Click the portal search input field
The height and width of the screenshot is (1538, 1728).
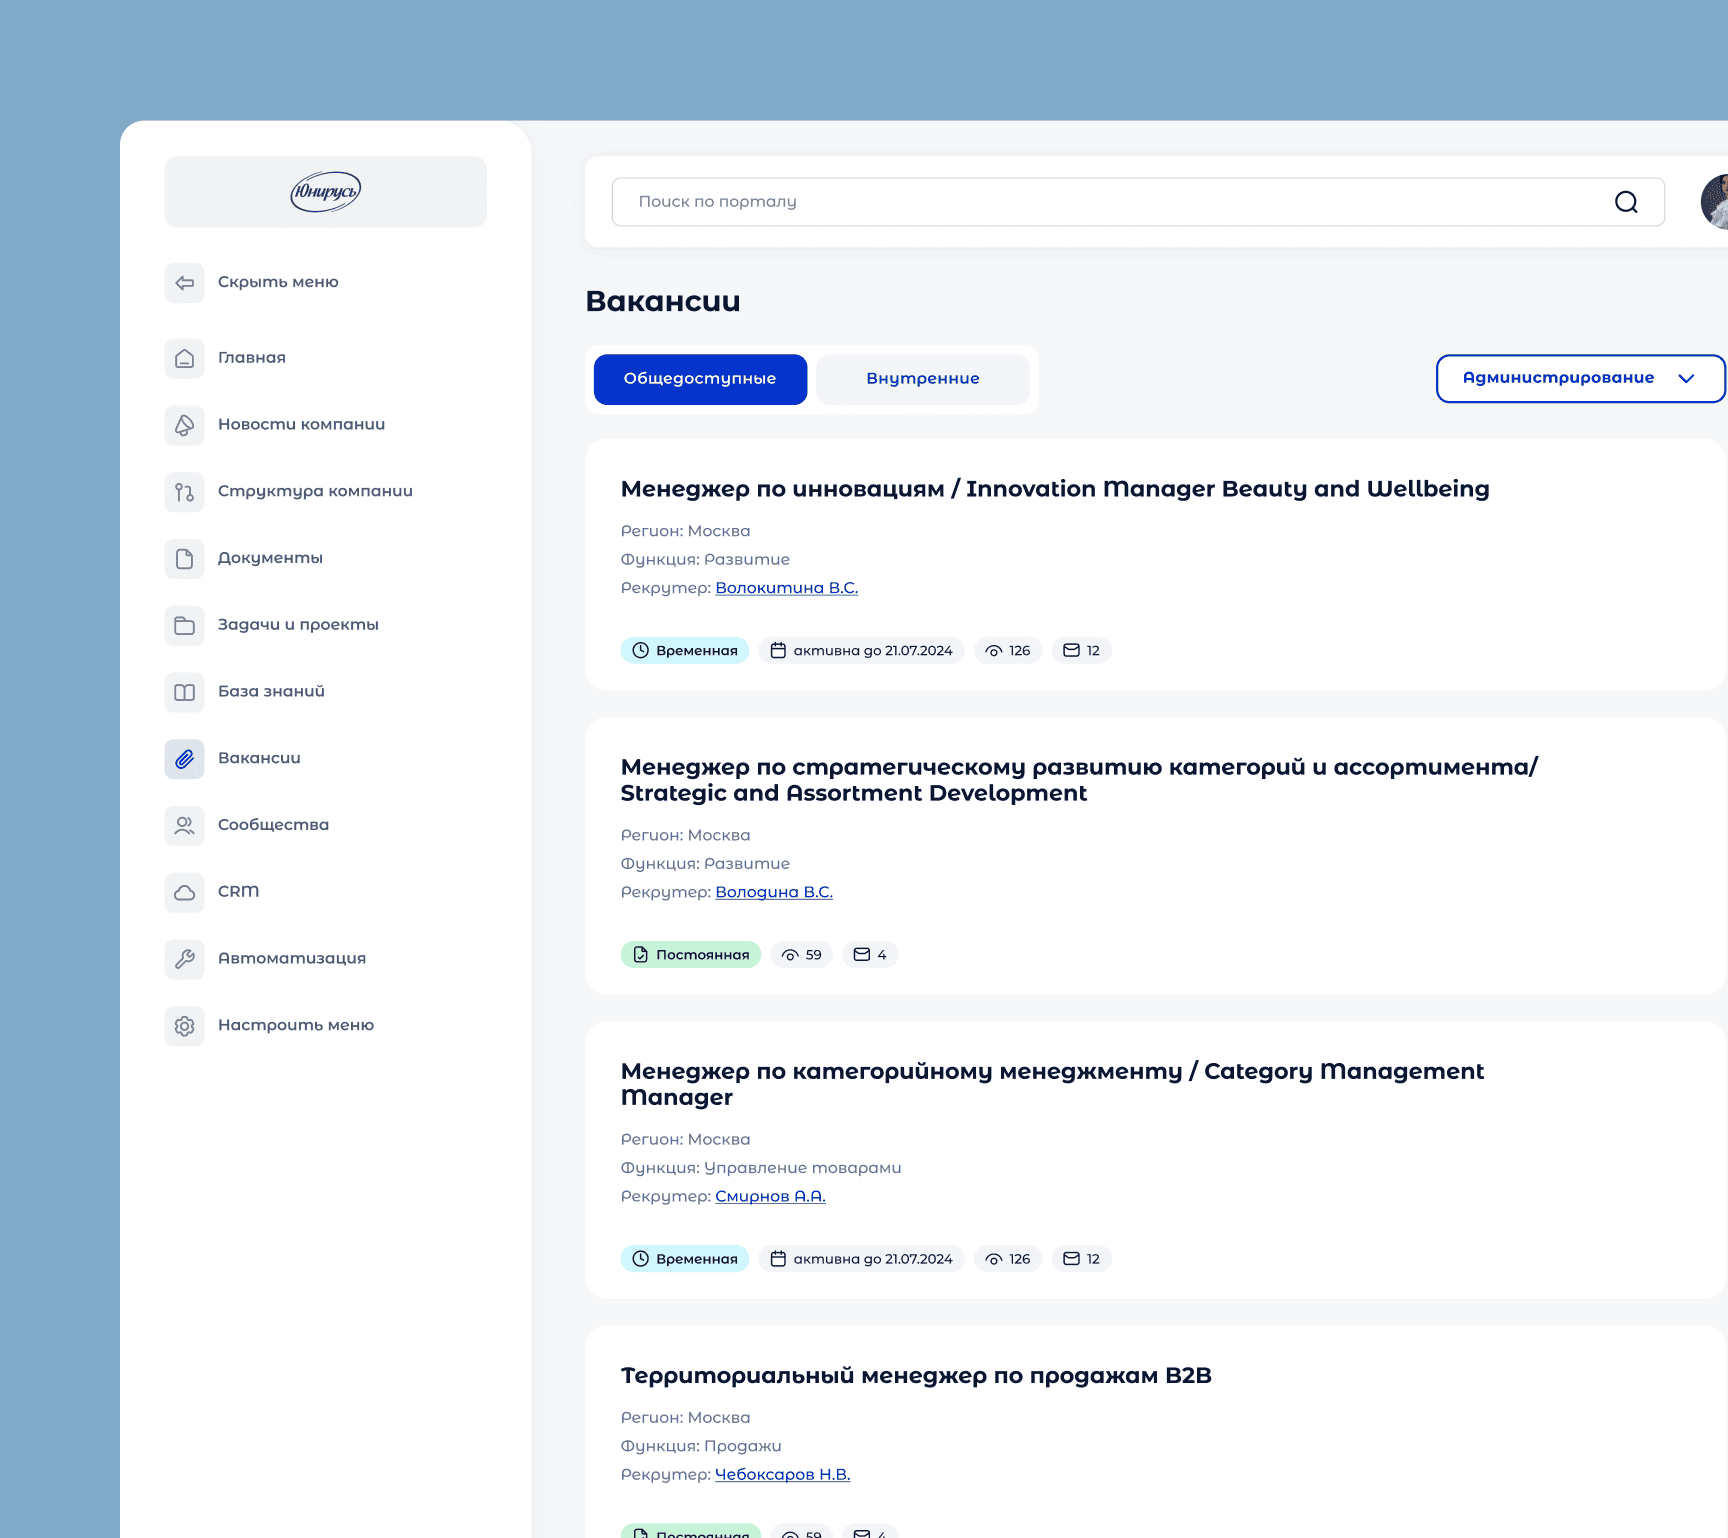pos(1110,202)
